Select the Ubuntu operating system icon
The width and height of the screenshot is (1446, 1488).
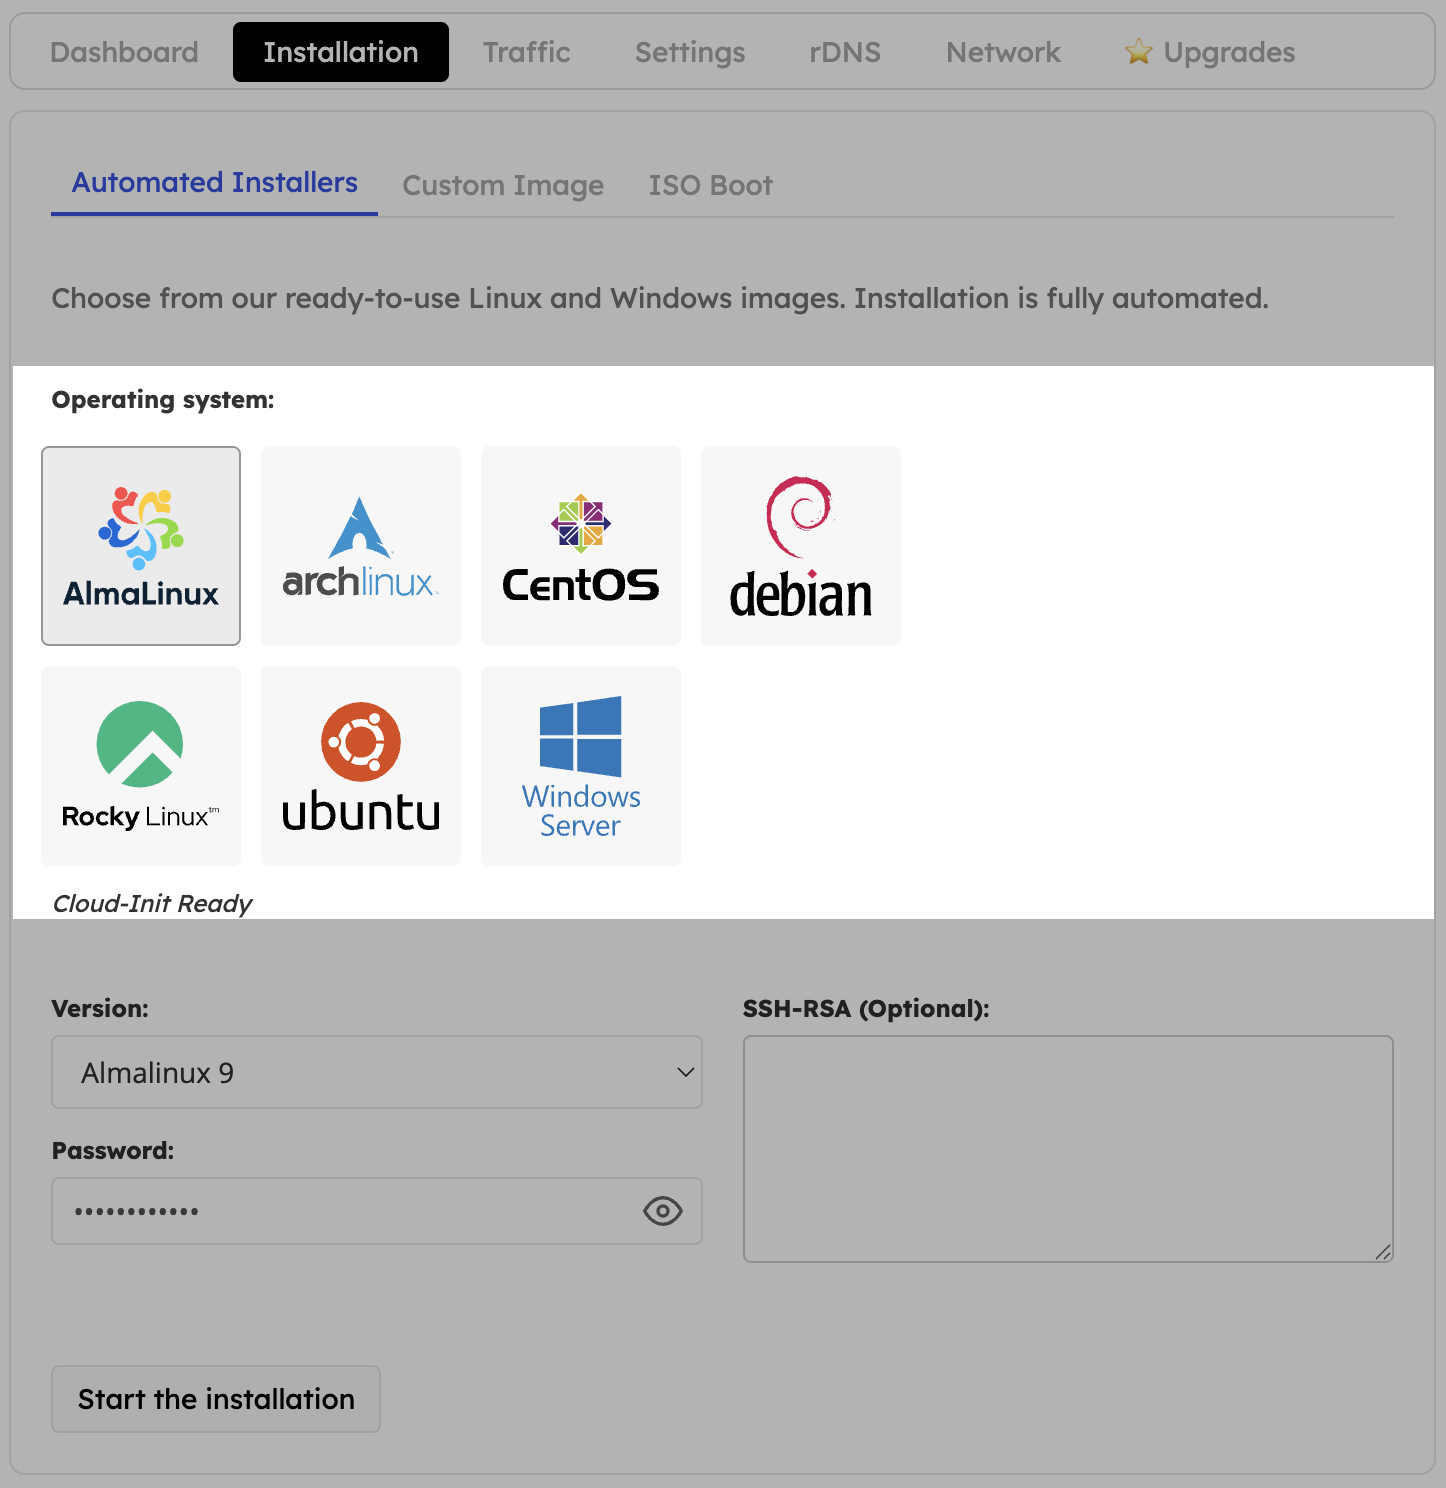[x=360, y=765]
